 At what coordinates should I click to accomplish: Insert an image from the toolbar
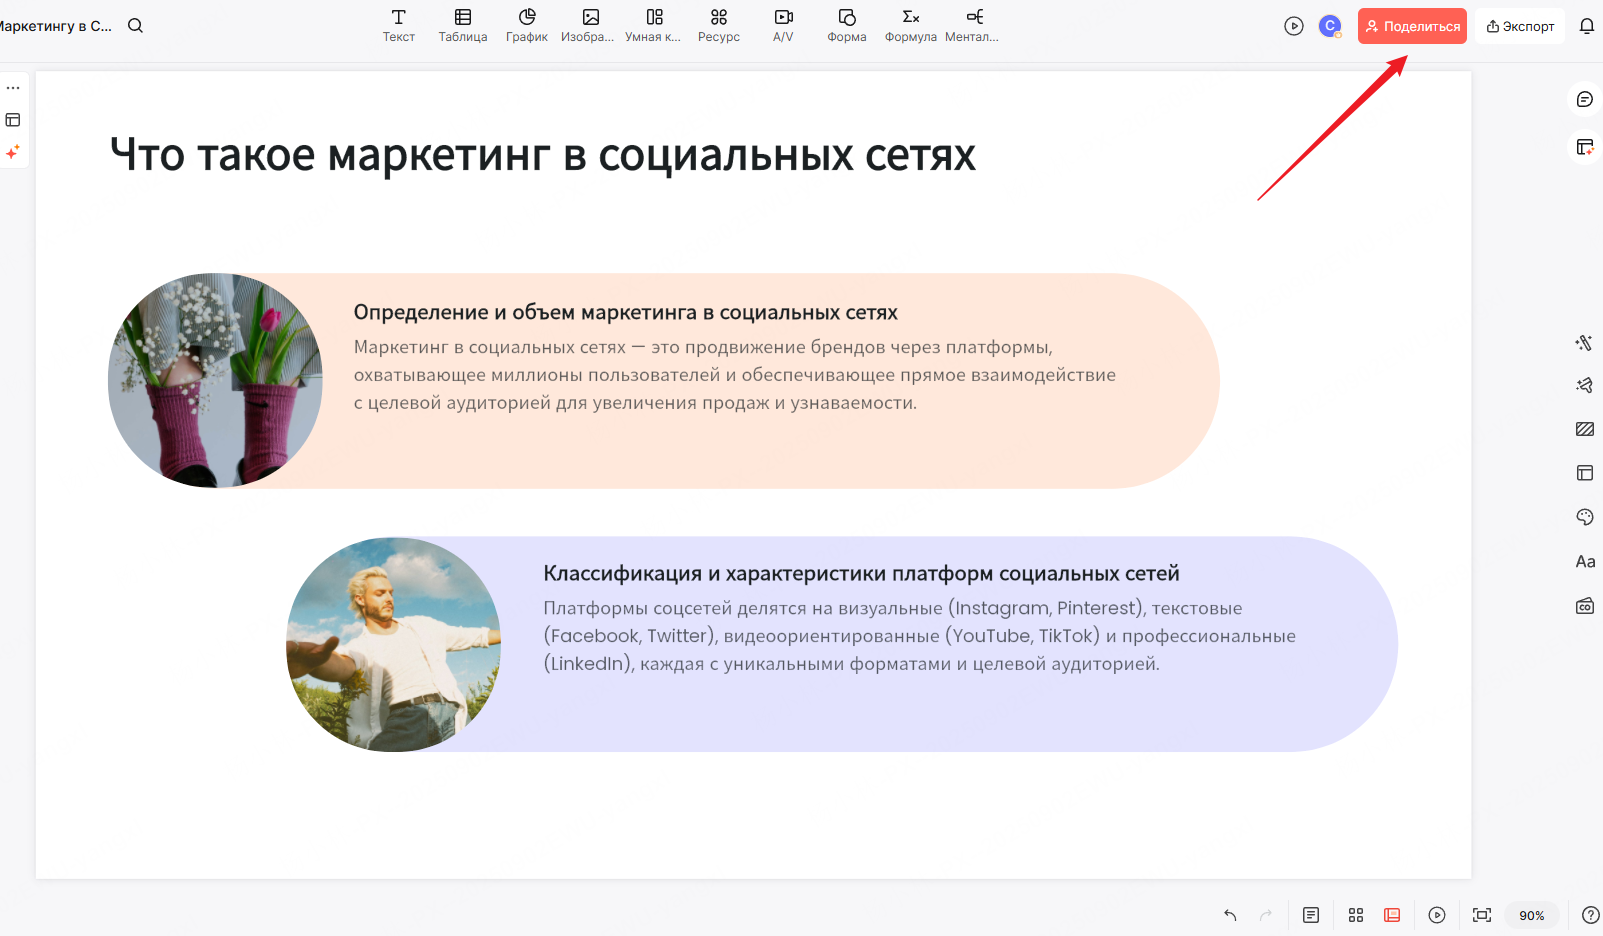pyautogui.click(x=589, y=25)
